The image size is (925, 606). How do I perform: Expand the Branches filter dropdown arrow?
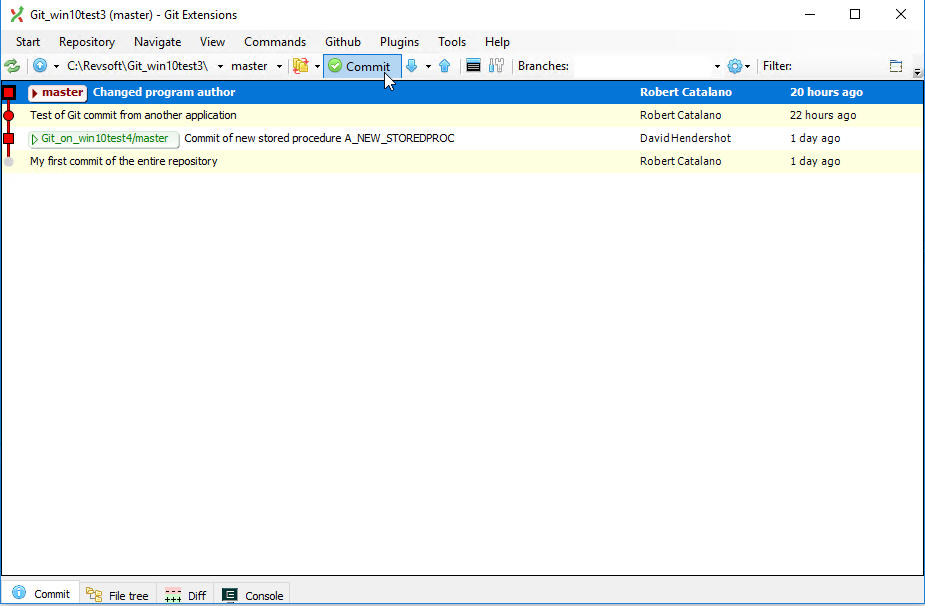click(x=717, y=66)
